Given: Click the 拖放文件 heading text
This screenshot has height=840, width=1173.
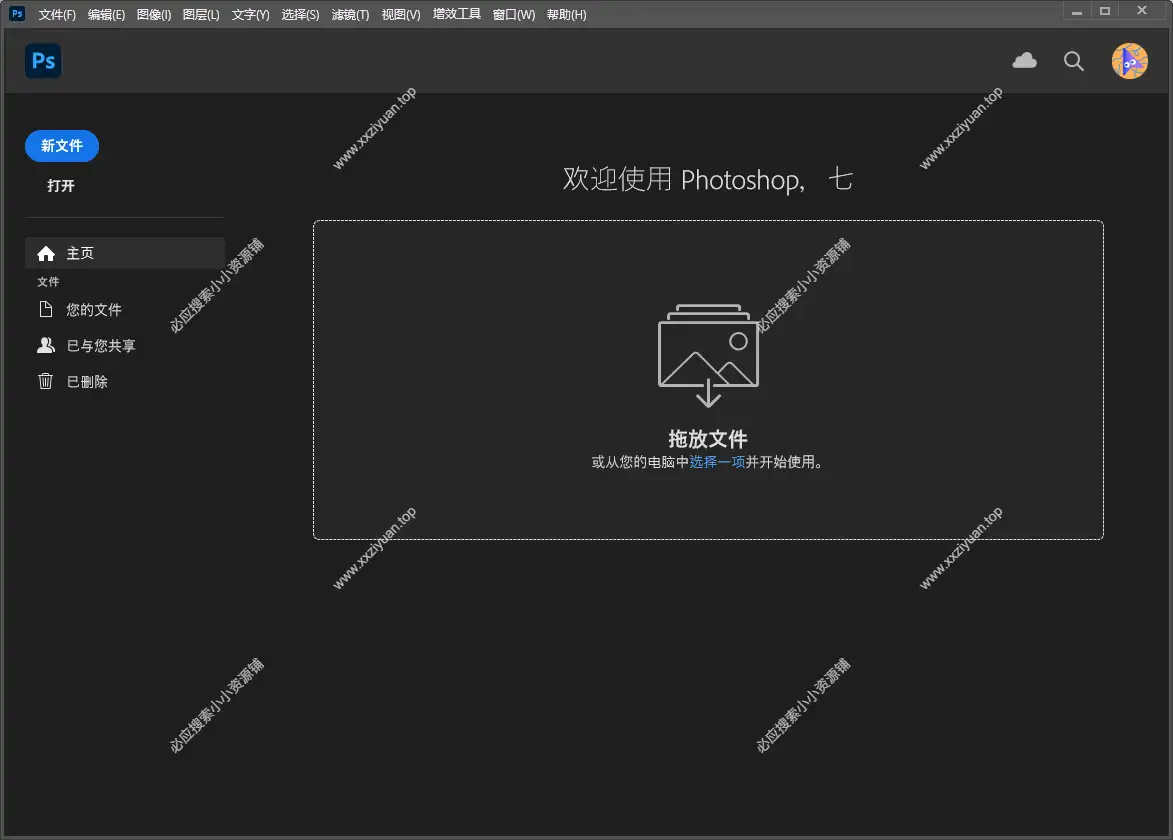Looking at the screenshot, I should point(708,438).
